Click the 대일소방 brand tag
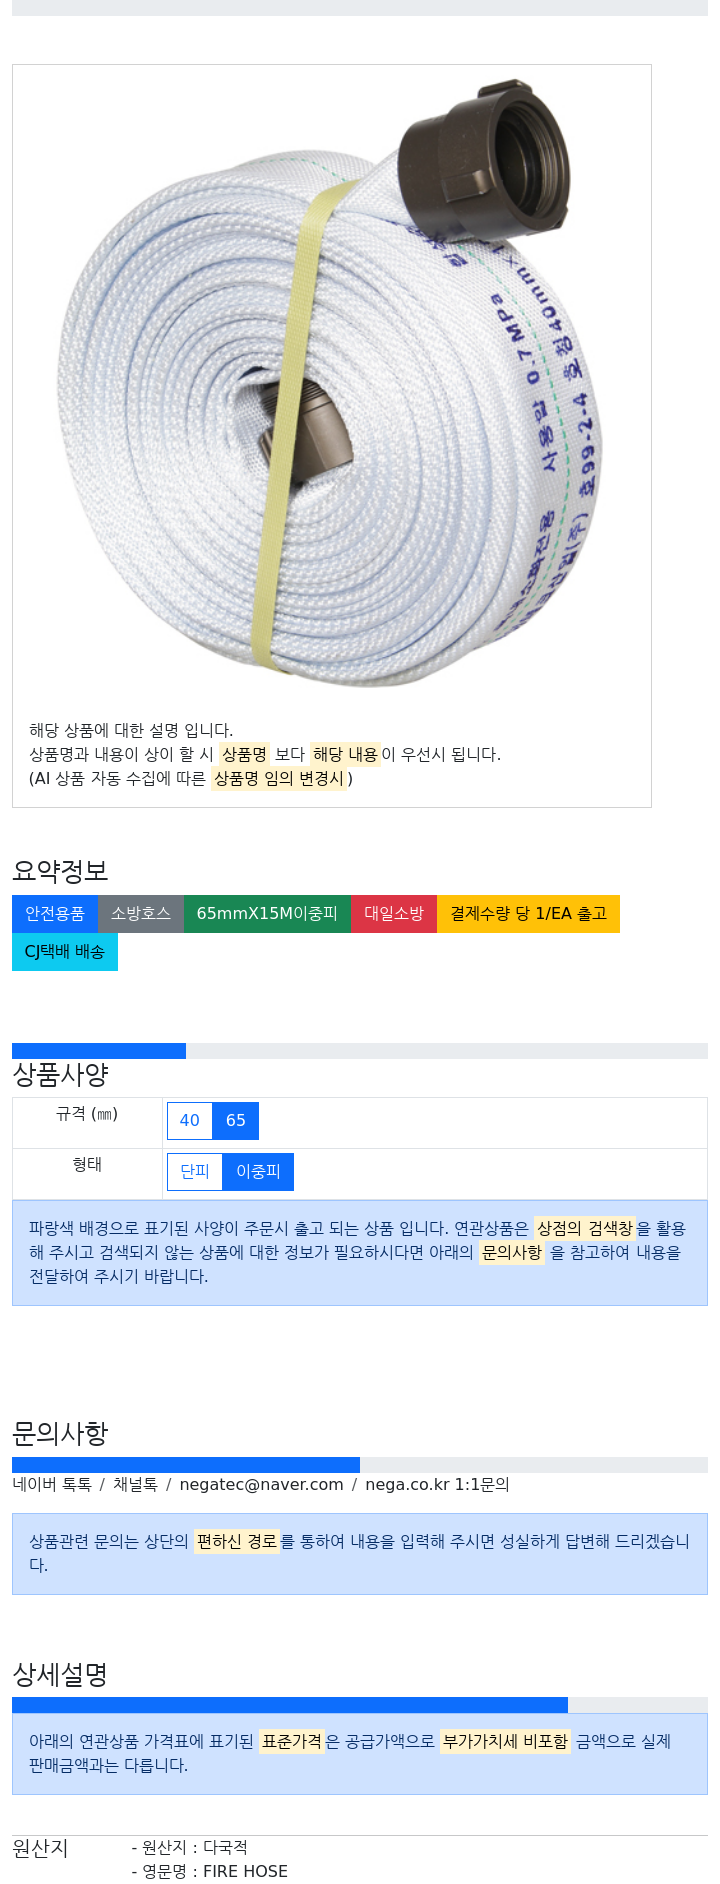Image resolution: width=720 pixels, height=1884 pixels. coord(394,914)
